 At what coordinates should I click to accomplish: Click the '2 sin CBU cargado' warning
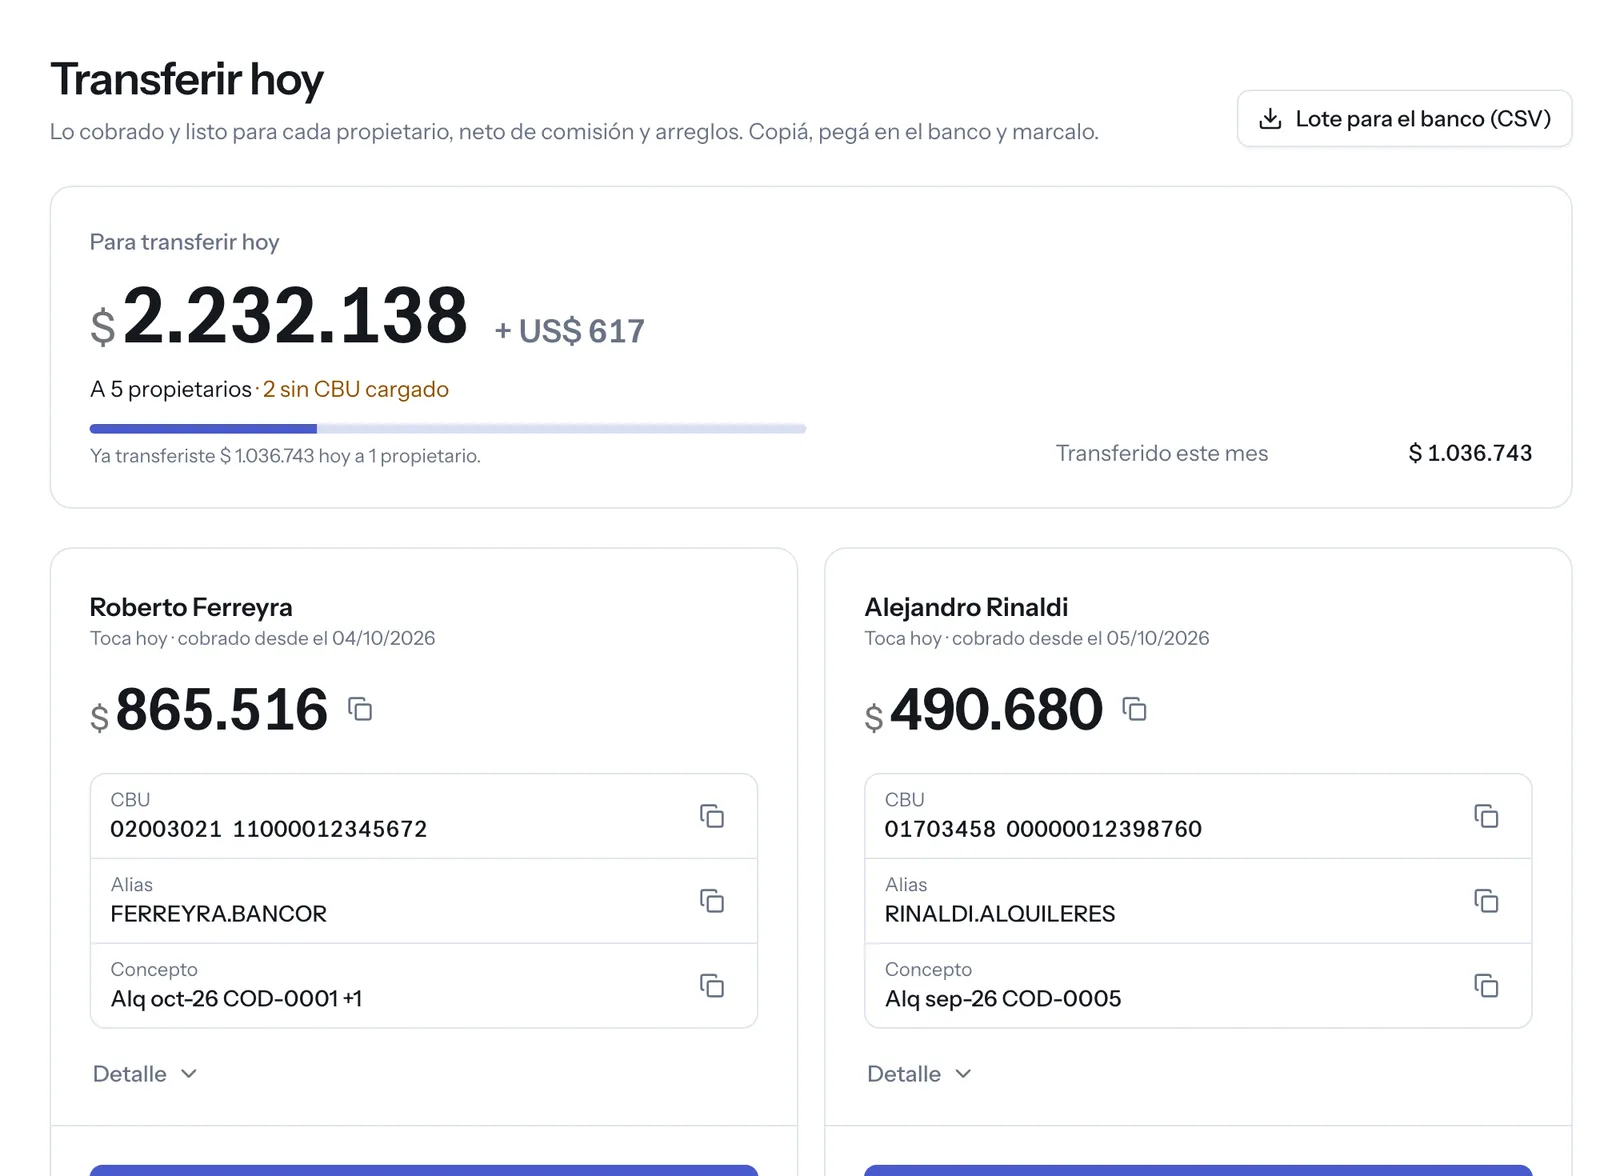click(356, 389)
